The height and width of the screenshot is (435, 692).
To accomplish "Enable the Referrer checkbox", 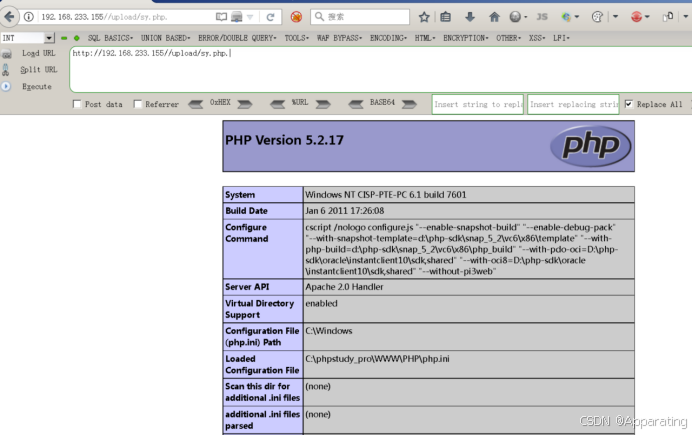I will click(138, 104).
